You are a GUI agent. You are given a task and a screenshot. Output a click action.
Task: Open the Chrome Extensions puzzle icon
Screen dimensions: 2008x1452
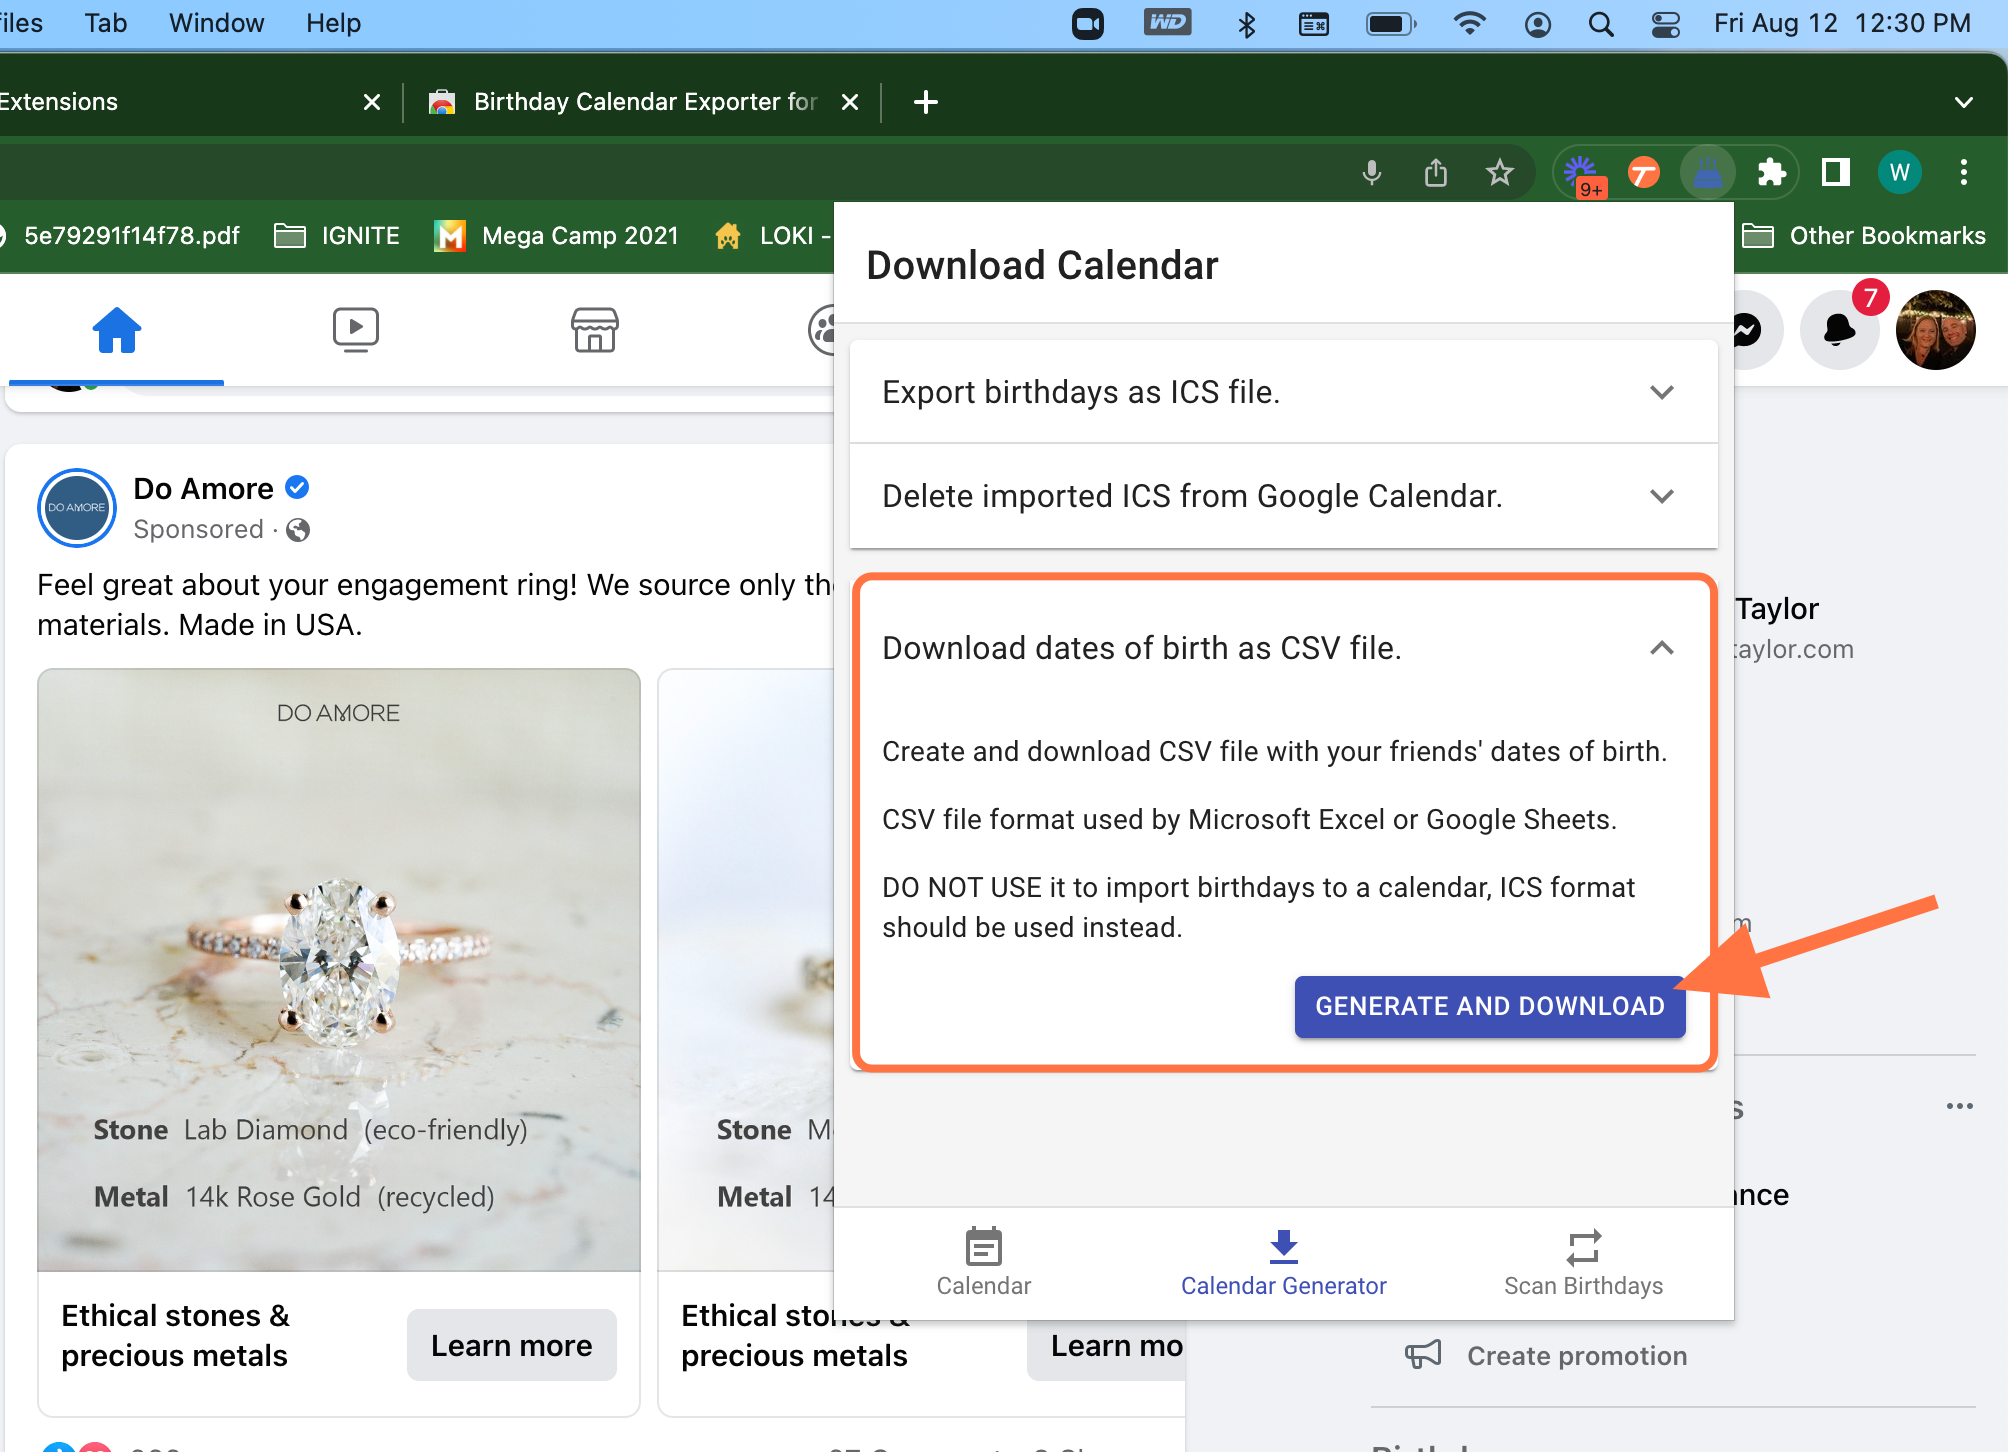[1771, 173]
